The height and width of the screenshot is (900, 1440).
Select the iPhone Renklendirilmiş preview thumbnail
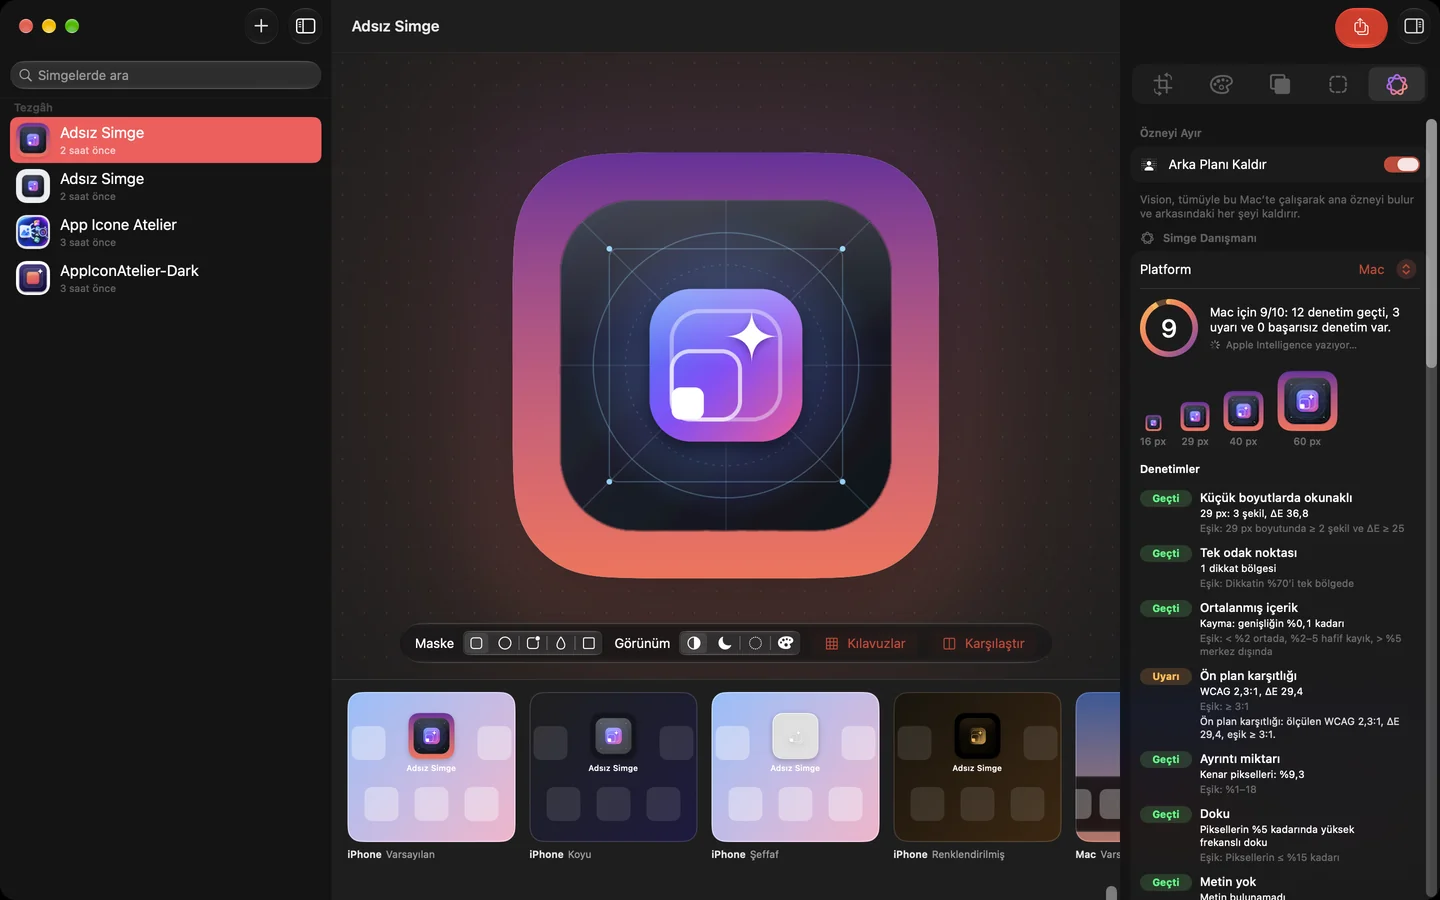pyautogui.click(x=977, y=767)
